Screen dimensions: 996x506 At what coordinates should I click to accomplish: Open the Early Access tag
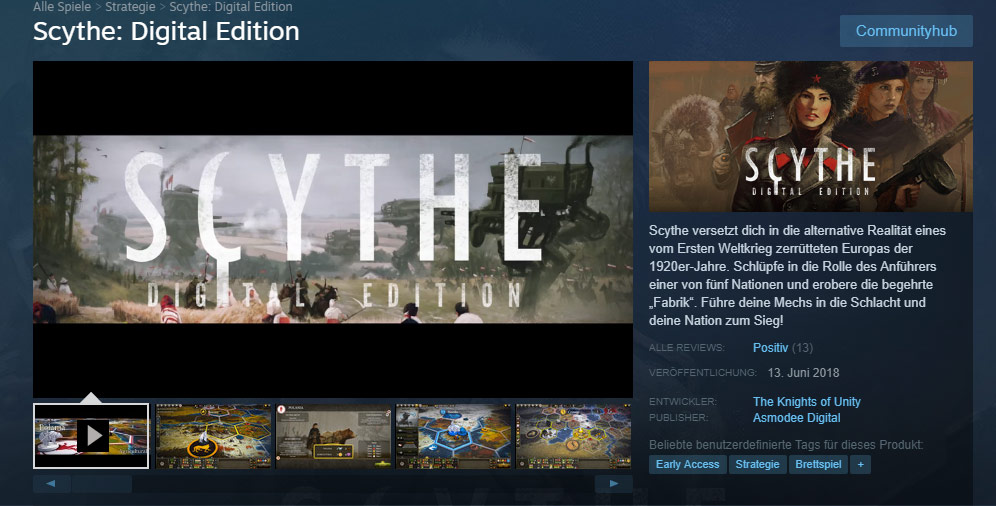[687, 464]
